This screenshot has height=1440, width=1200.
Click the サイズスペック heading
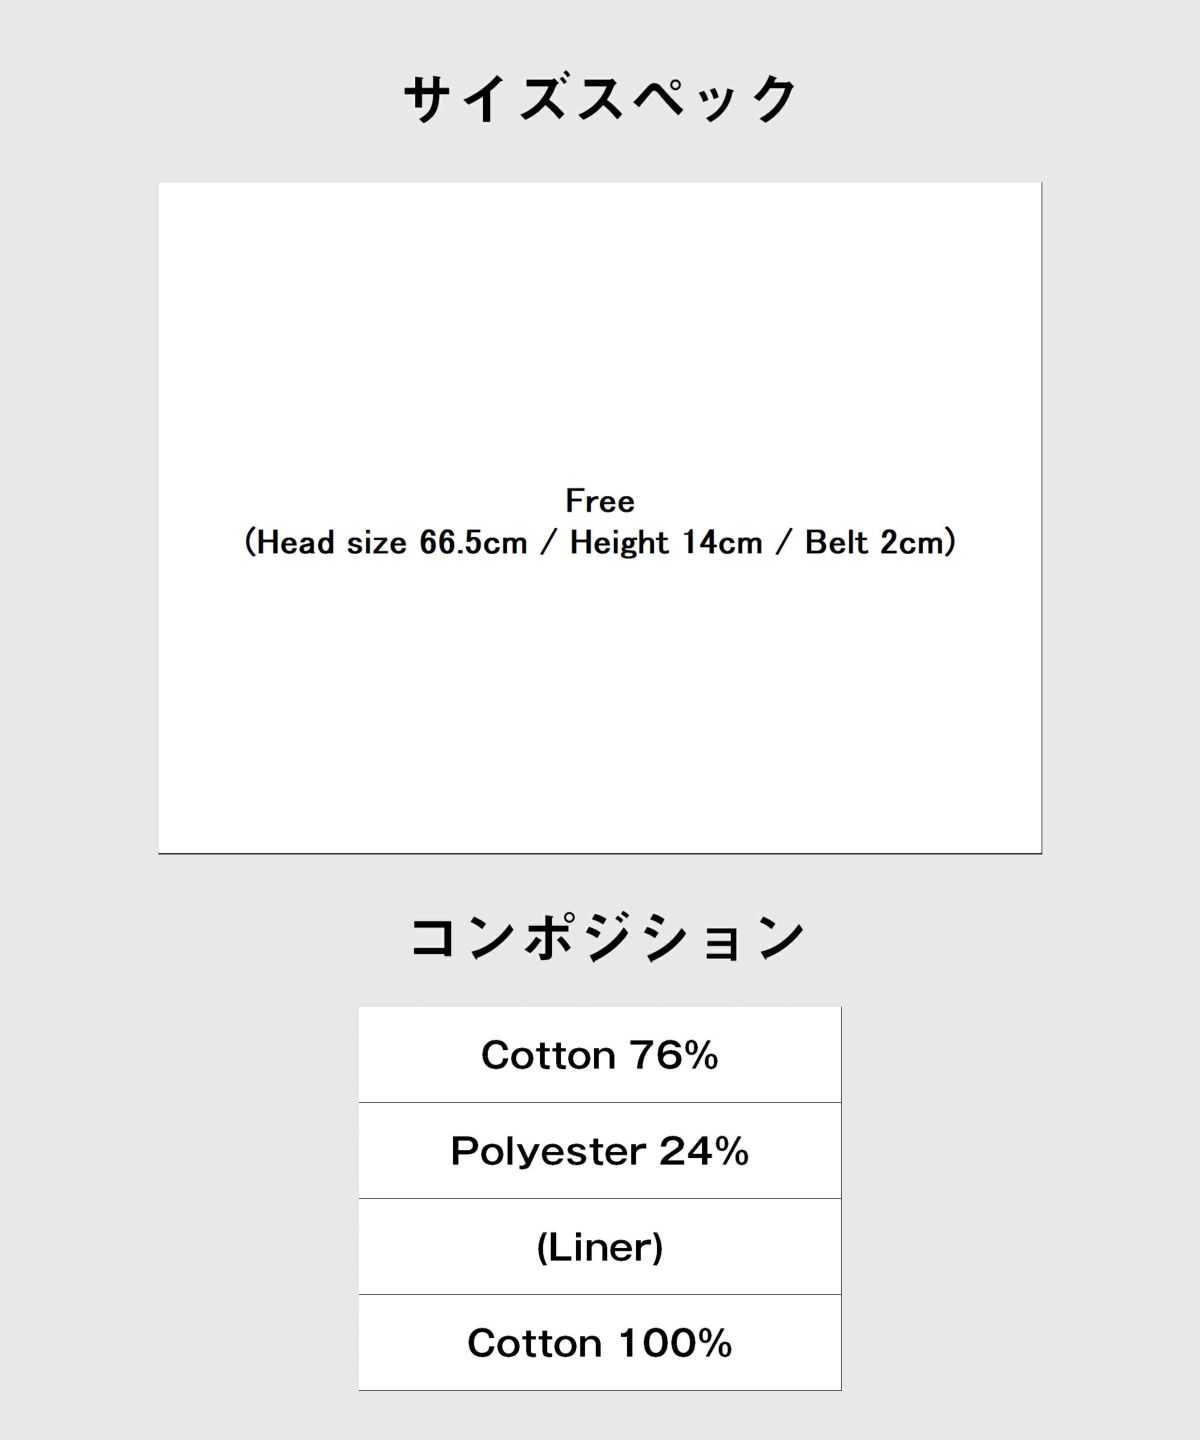[600, 99]
